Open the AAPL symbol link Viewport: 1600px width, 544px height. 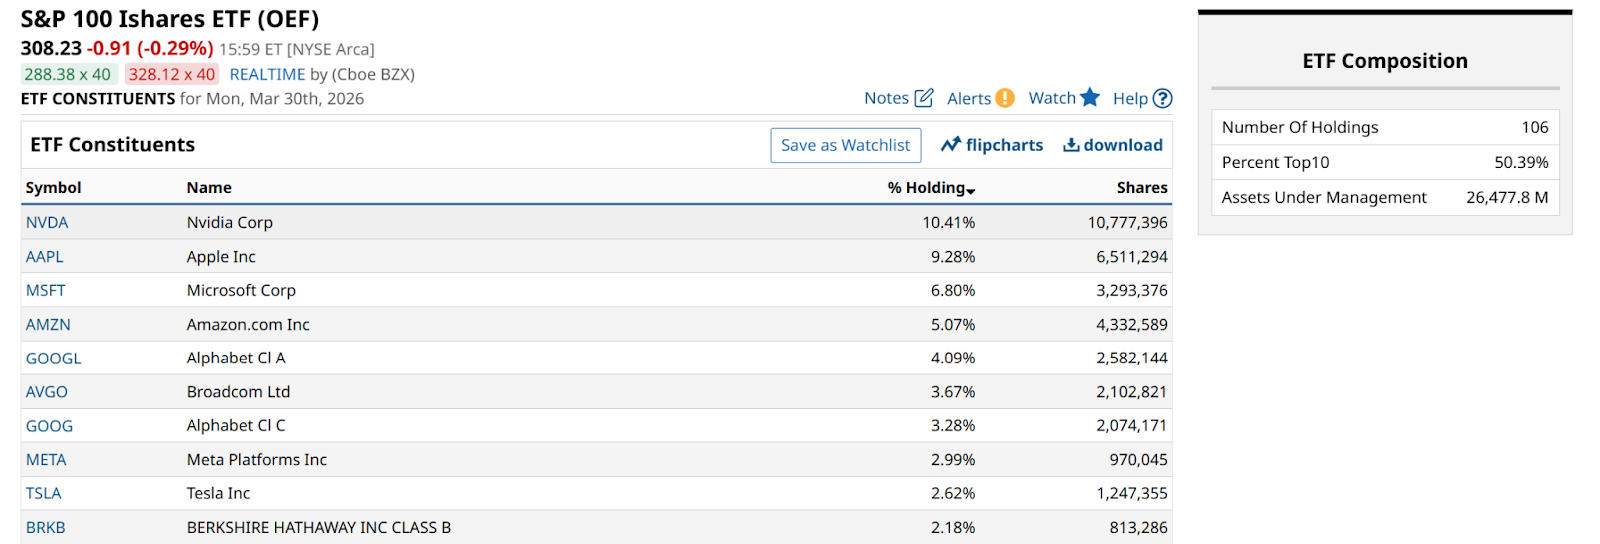click(x=45, y=256)
